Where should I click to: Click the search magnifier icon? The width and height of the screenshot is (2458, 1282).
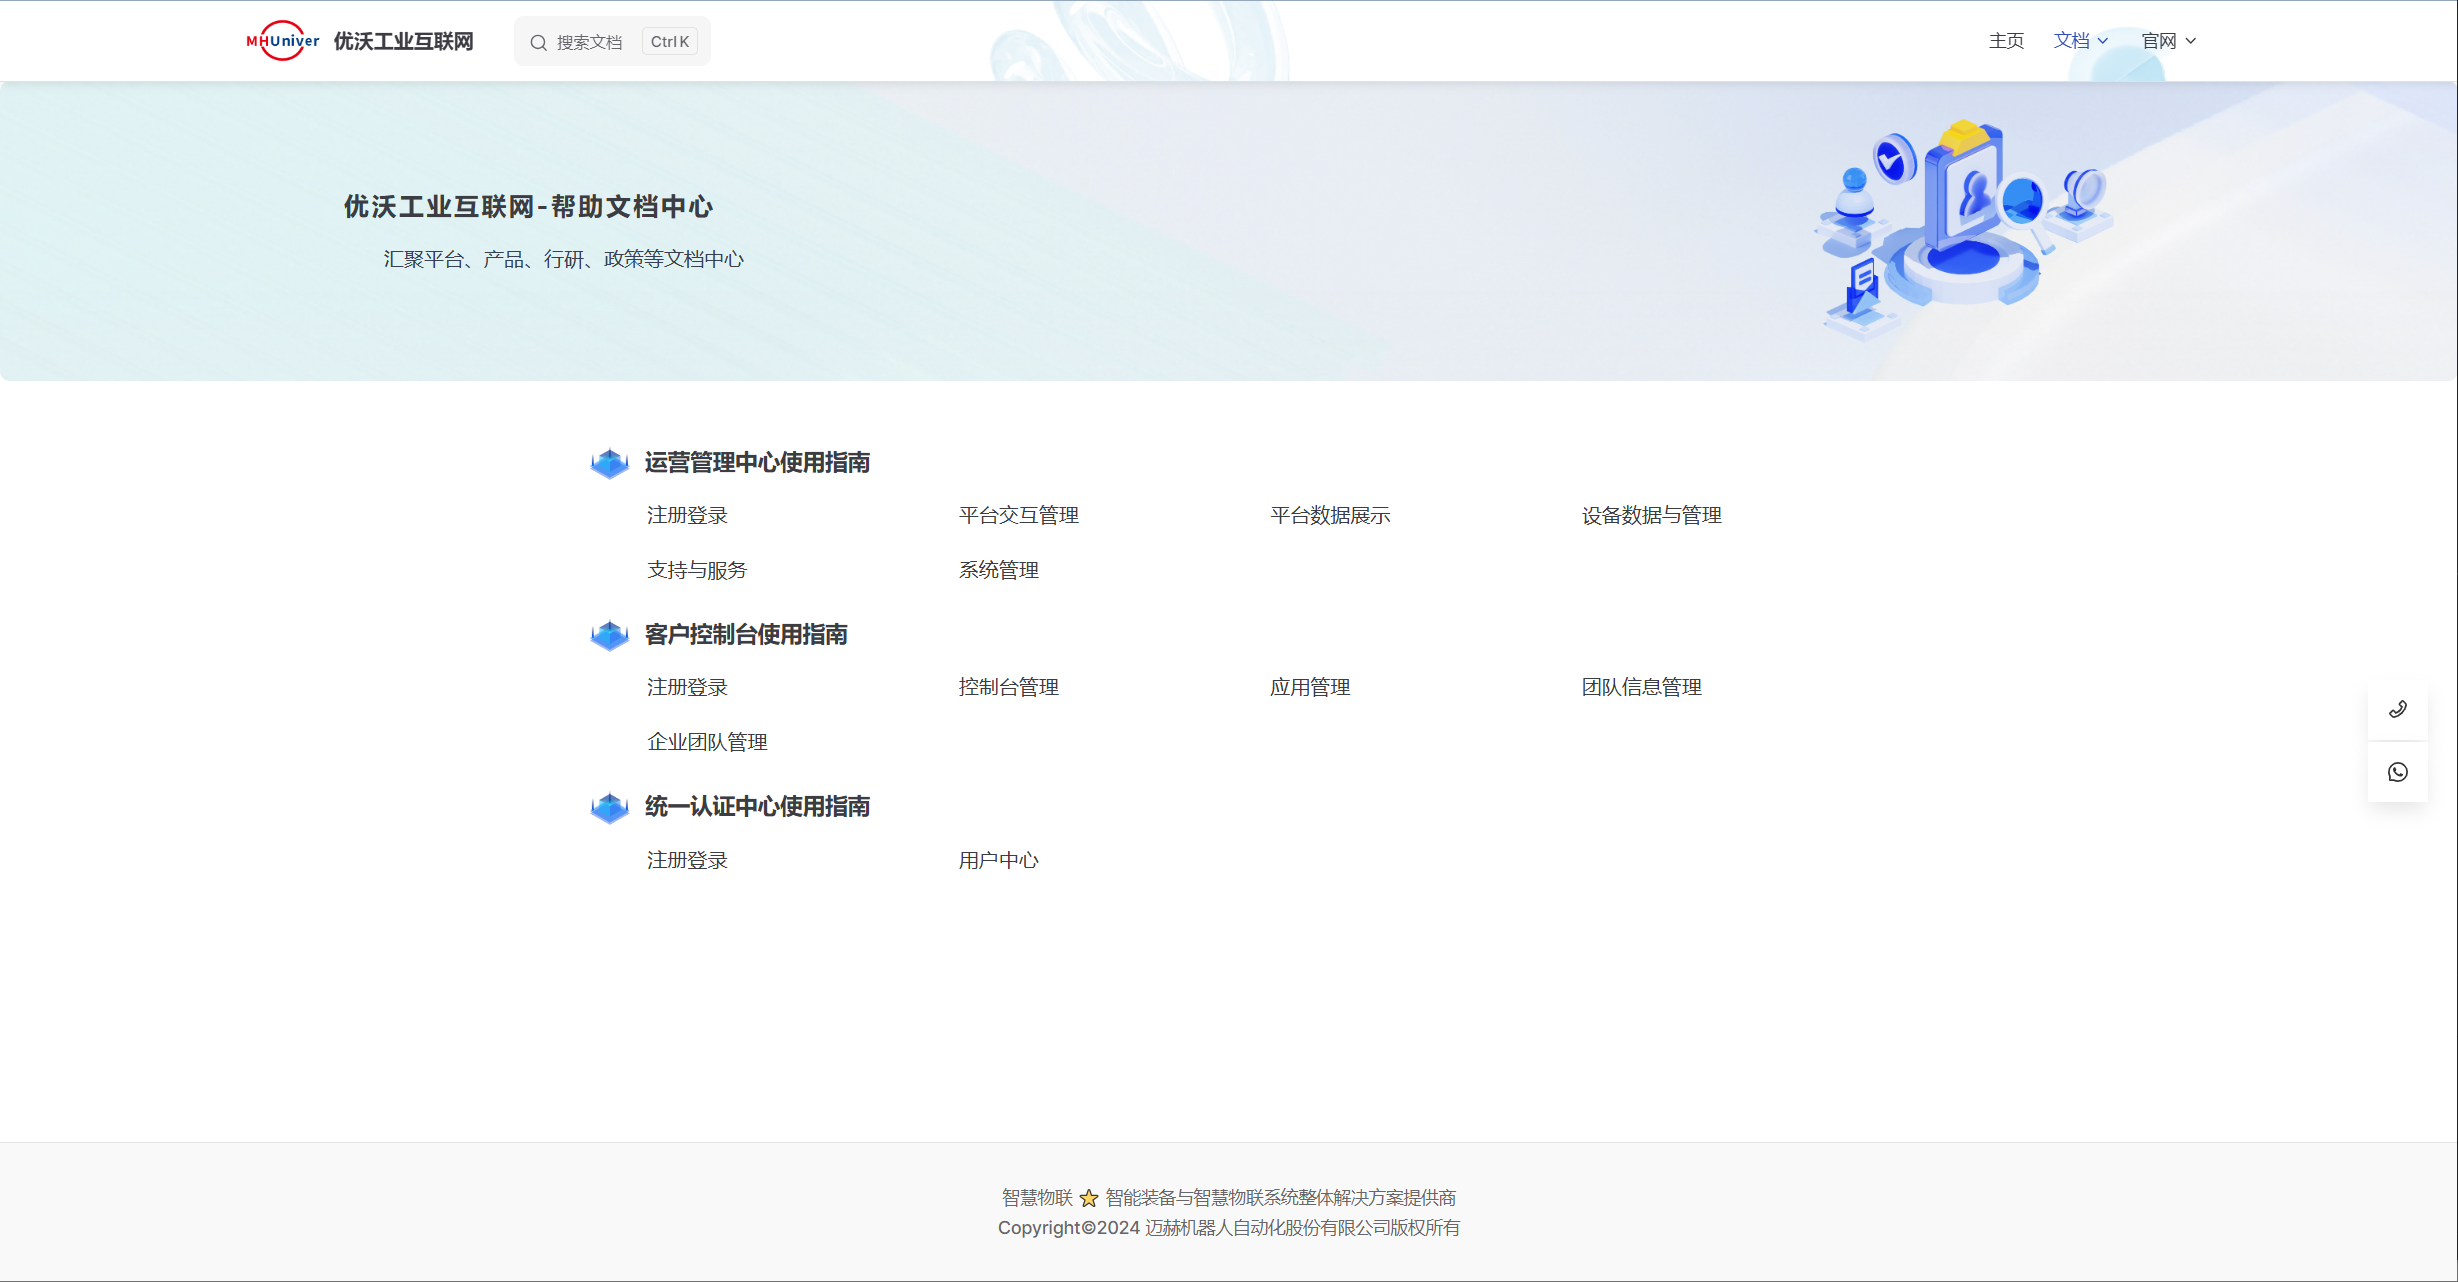coord(538,42)
